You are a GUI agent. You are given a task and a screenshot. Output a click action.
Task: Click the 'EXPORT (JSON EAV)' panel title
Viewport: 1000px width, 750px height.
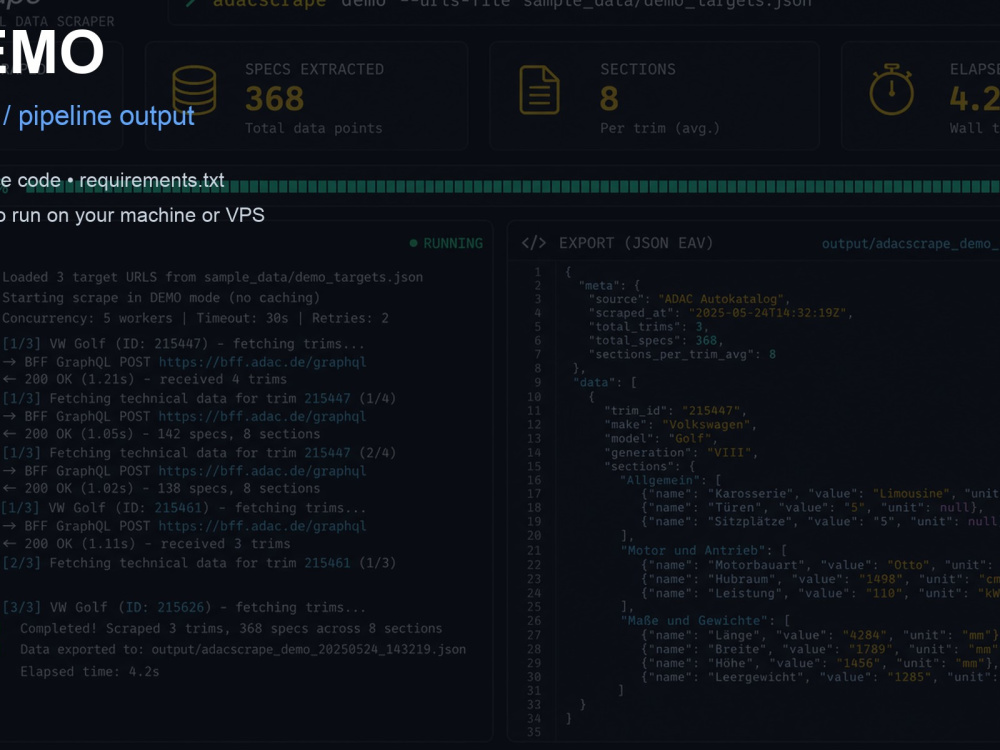click(636, 243)
